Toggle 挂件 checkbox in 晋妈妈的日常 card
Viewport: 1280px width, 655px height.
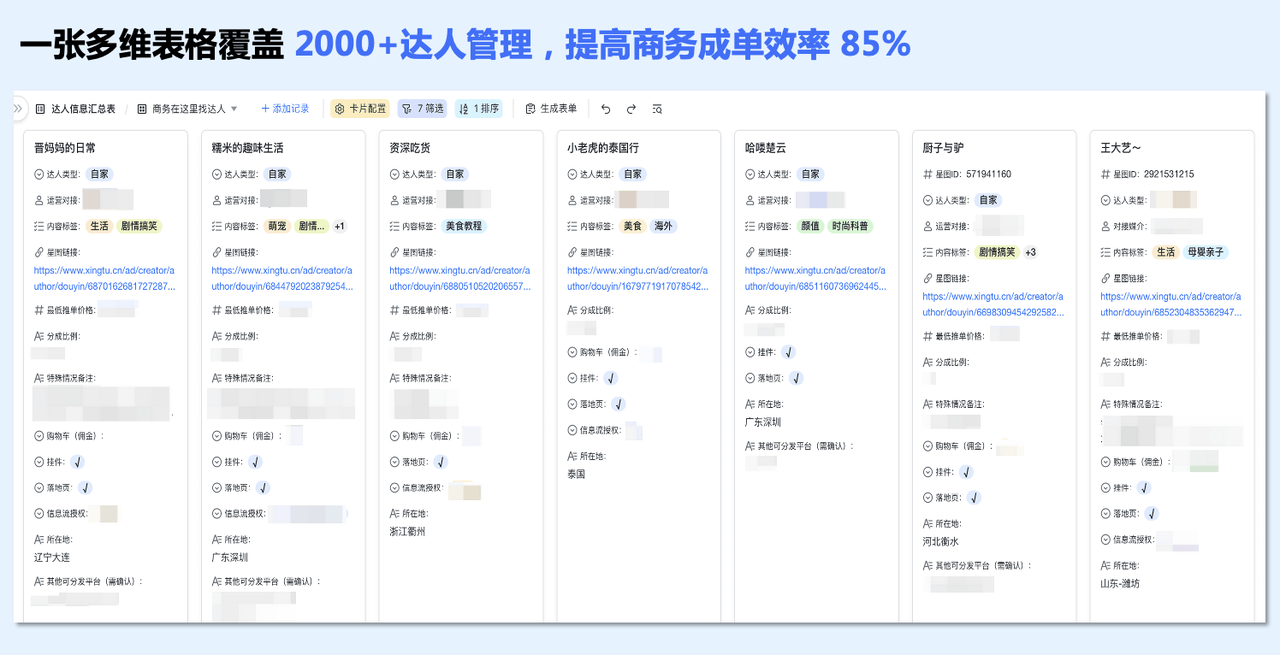(x=77, y=462)
